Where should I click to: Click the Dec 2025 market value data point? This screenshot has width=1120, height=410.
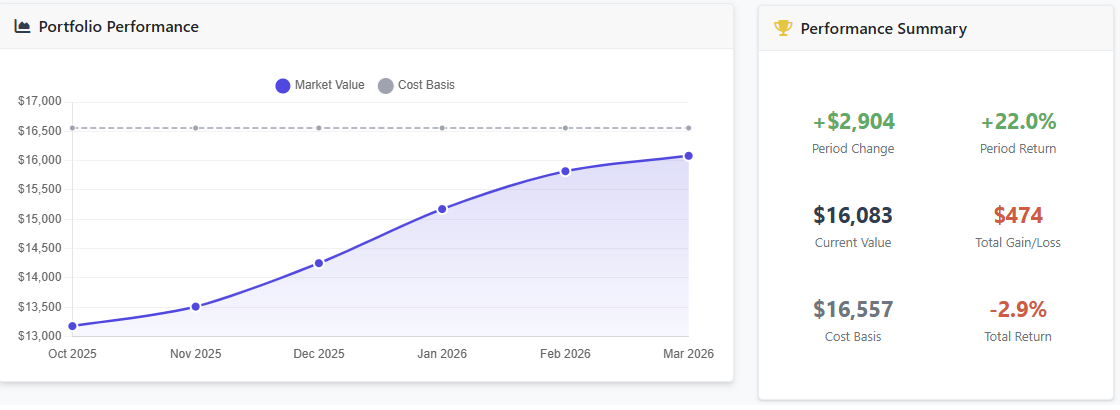click(x=319, y=263)
